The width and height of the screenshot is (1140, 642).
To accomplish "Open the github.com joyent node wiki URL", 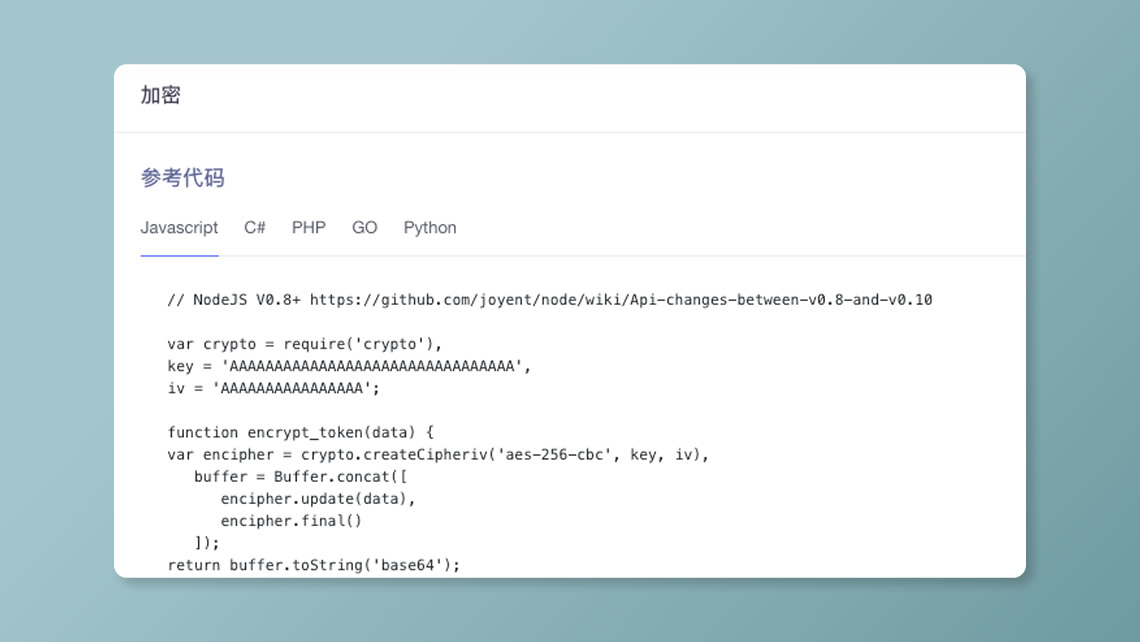I will [621, 300].
